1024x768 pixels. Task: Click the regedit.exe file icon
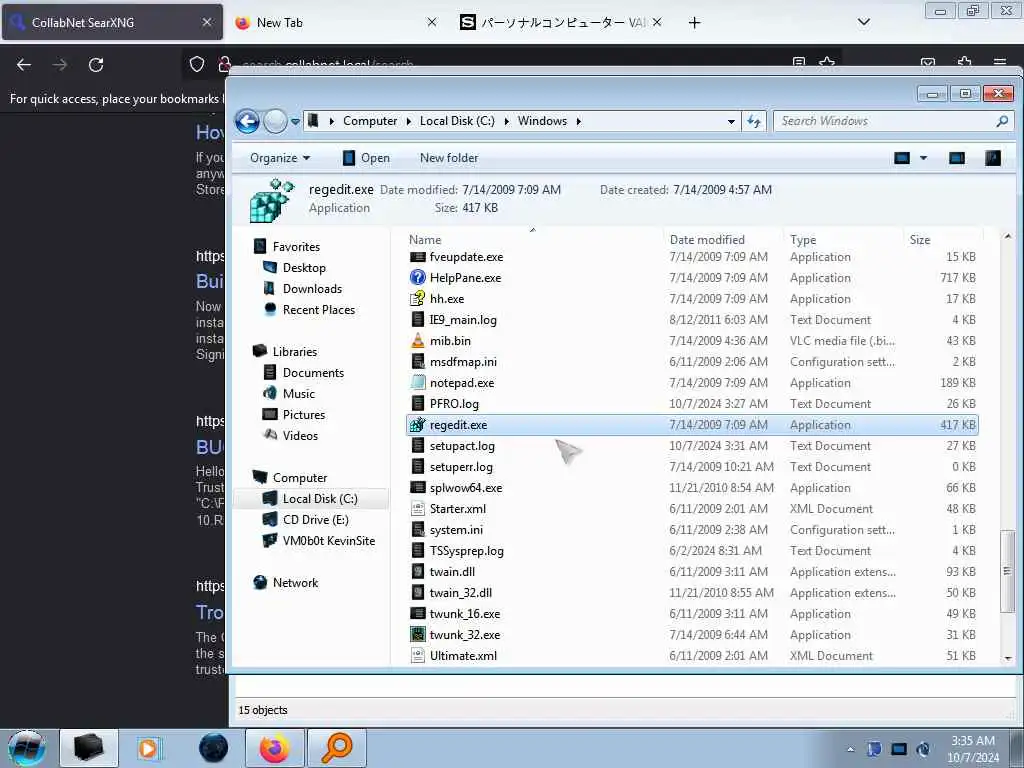tap(417, 424)
